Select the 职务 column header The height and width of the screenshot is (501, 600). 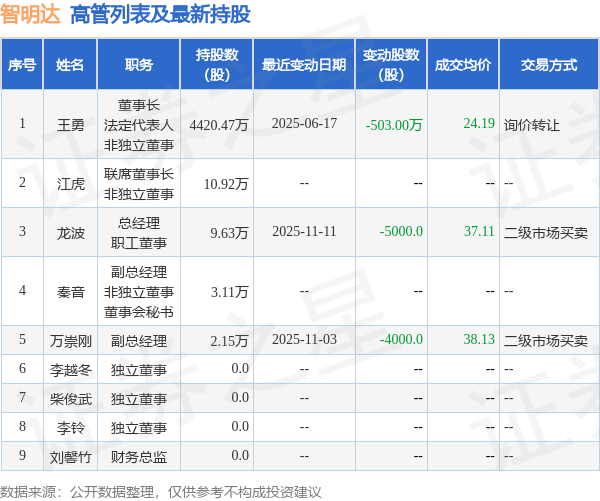[139, 65]
